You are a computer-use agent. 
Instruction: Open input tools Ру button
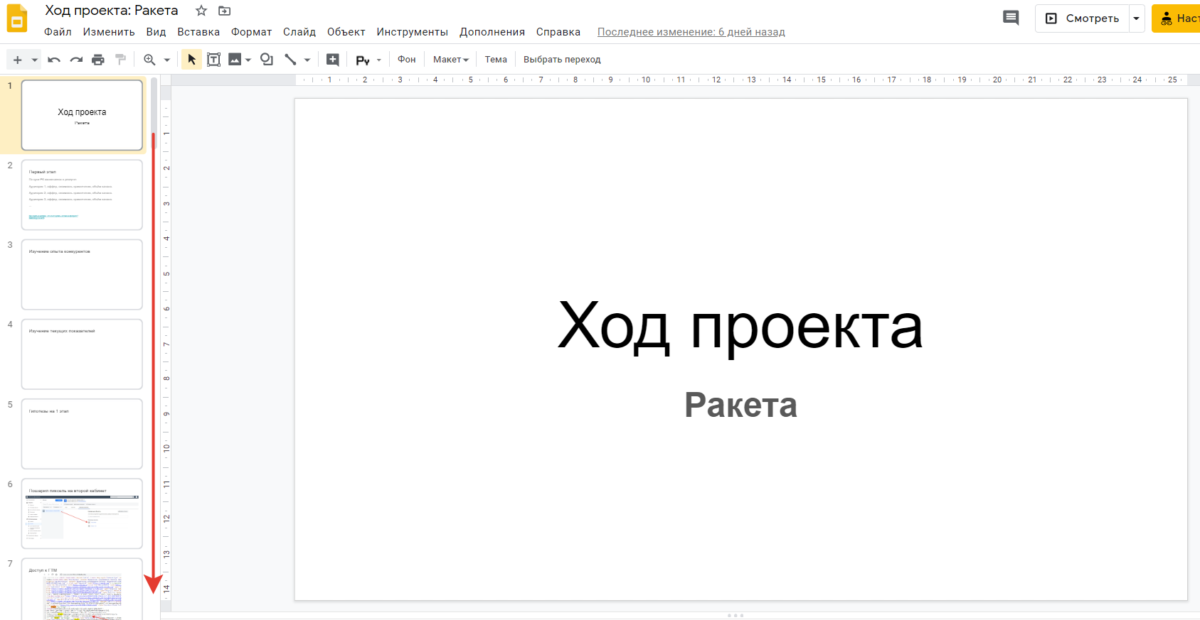(362, 60)
